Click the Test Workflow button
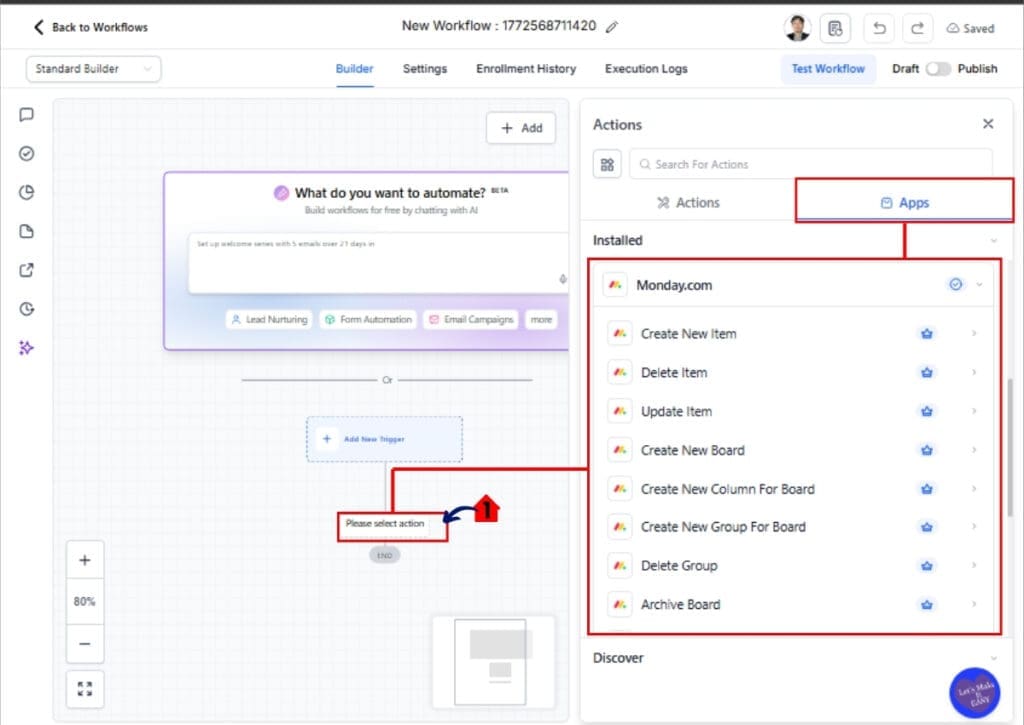This screenshot has height=725, width=1024. click(828, 69)
